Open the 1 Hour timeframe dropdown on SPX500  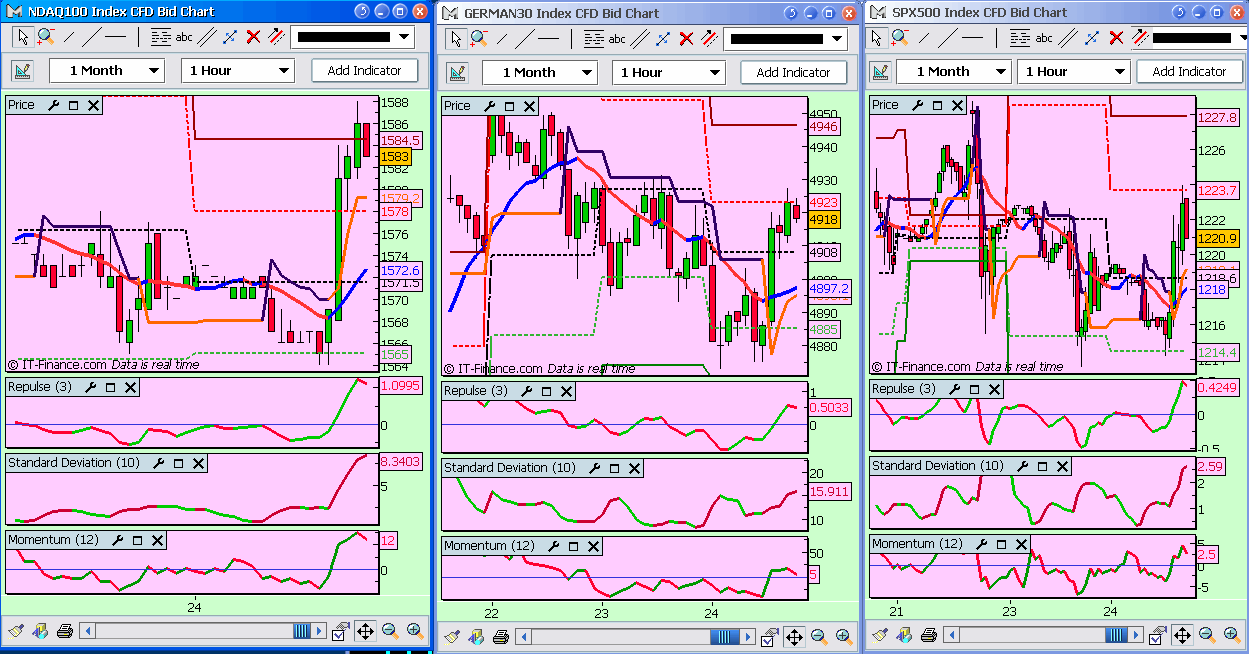click(1073, 71)
